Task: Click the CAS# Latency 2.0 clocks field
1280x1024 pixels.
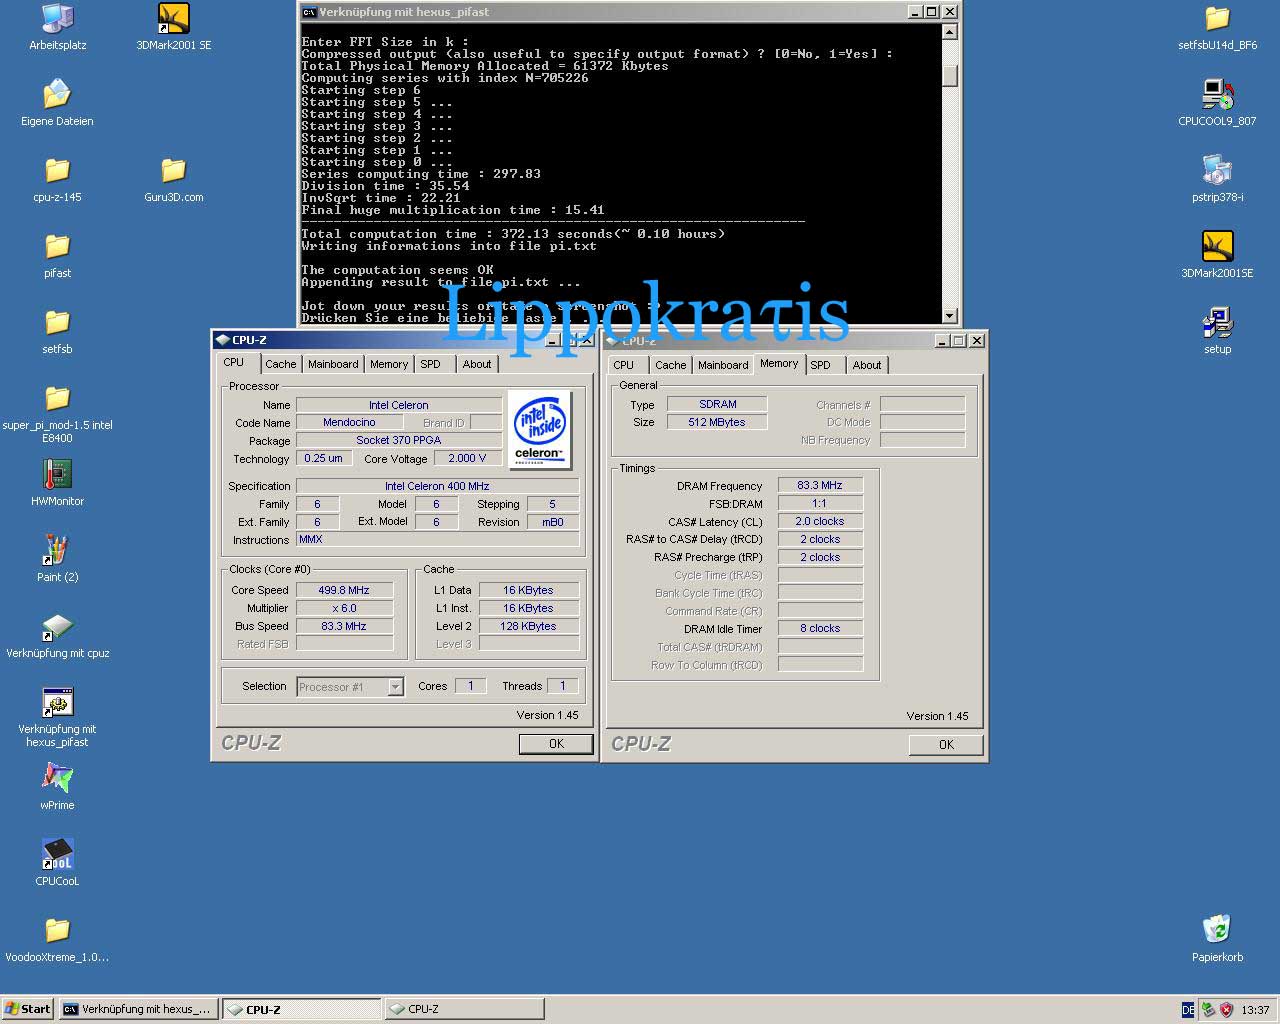Action: click(820, 521)
